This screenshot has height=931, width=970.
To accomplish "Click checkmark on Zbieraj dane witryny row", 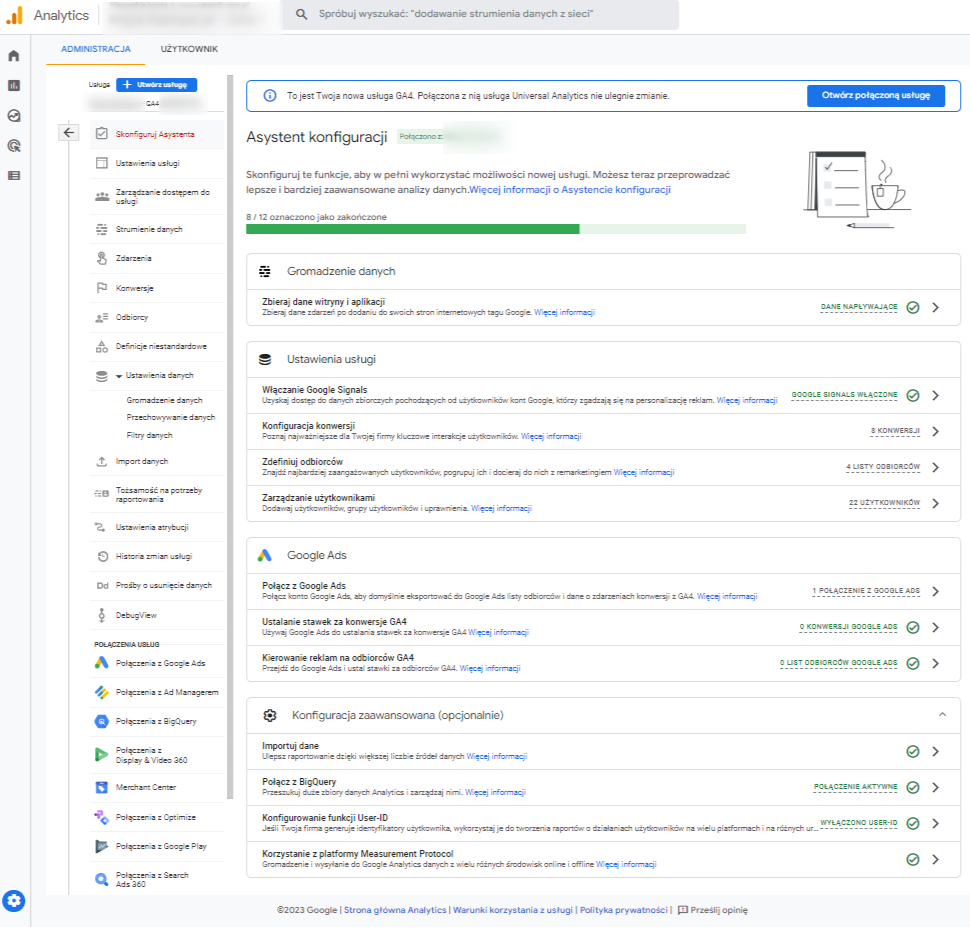I will click(x=912, y=307).
